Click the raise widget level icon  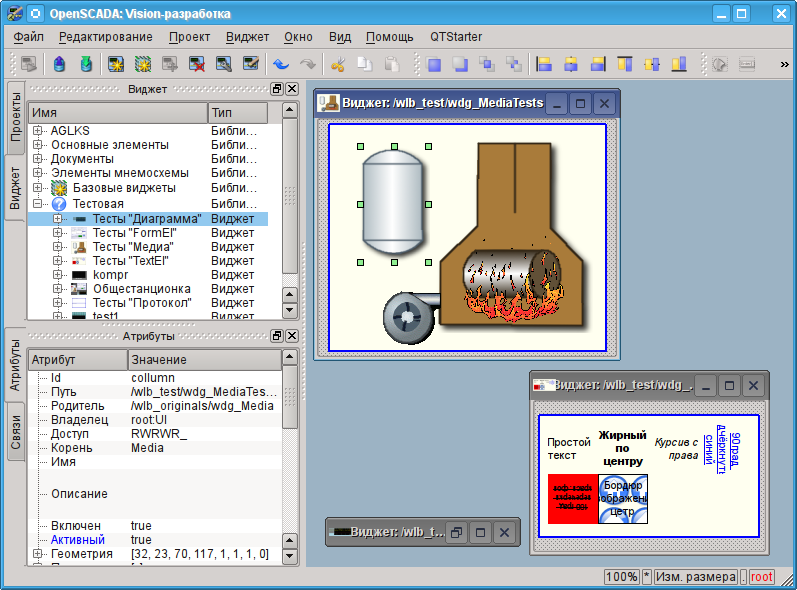433,64
